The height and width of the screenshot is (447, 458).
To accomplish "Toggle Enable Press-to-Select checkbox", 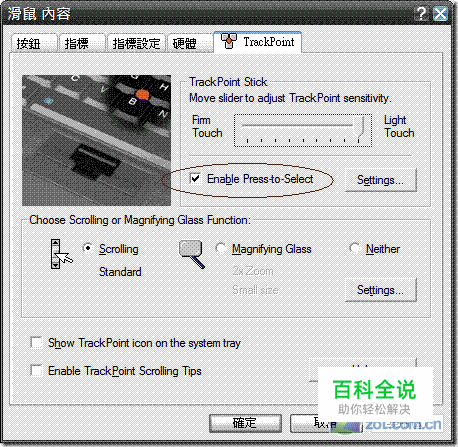I will click(195, 178).
